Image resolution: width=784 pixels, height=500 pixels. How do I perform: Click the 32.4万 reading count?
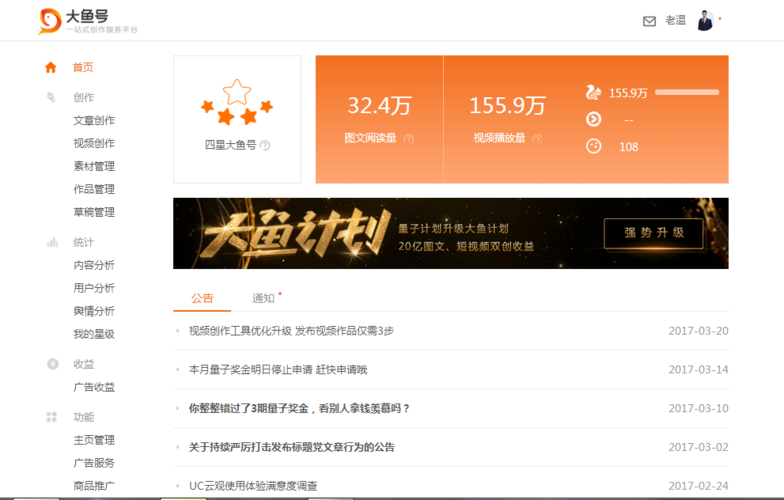pyautogui.click(x=379, y=106)
